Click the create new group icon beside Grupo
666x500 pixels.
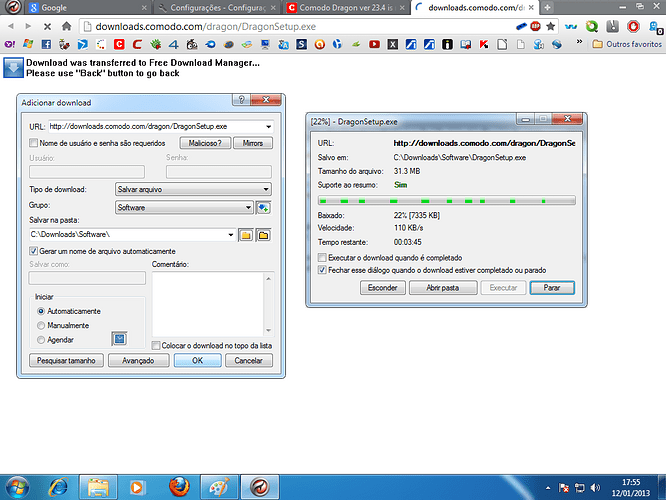tap(263, 208)
